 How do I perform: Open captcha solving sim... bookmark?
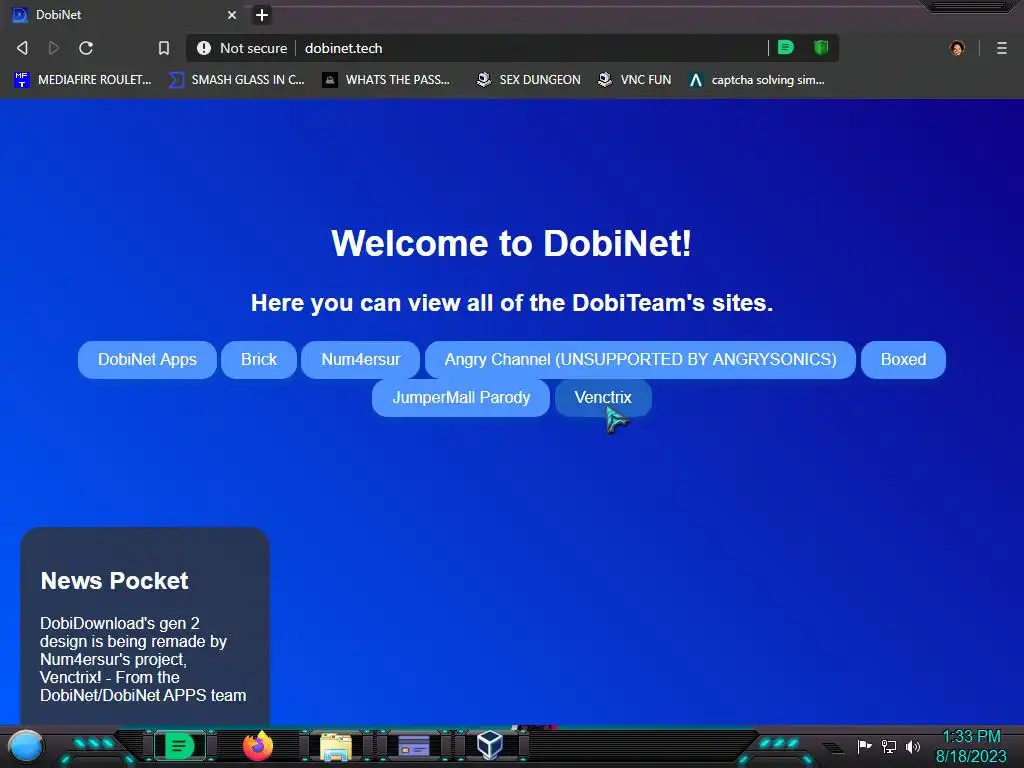point(757,80)
